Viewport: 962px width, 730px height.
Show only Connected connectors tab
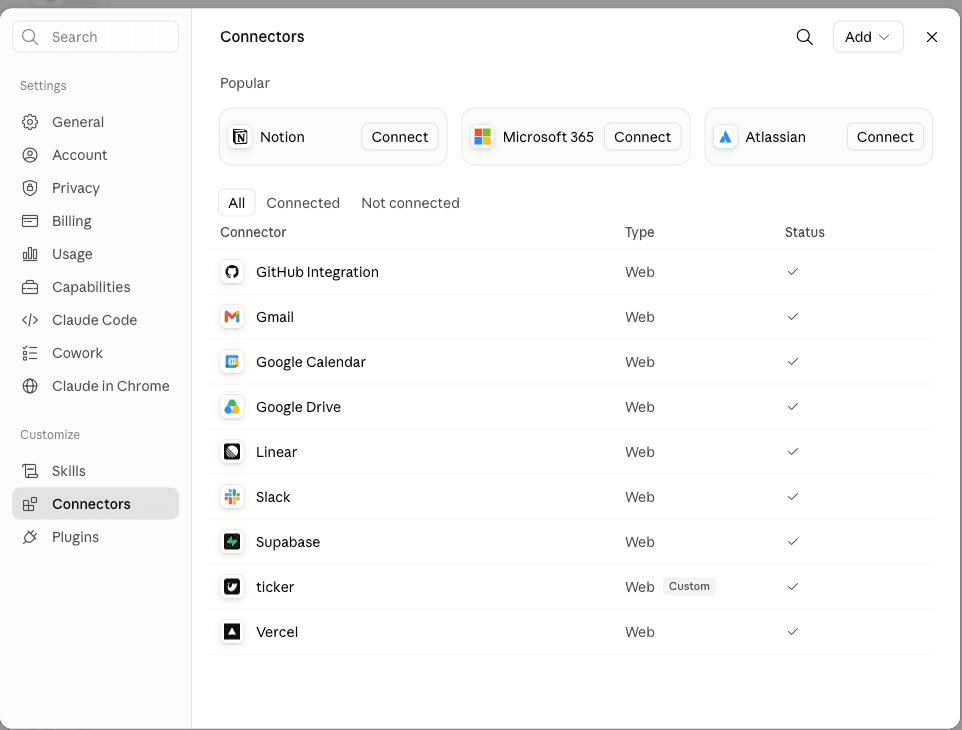point(303,203)
